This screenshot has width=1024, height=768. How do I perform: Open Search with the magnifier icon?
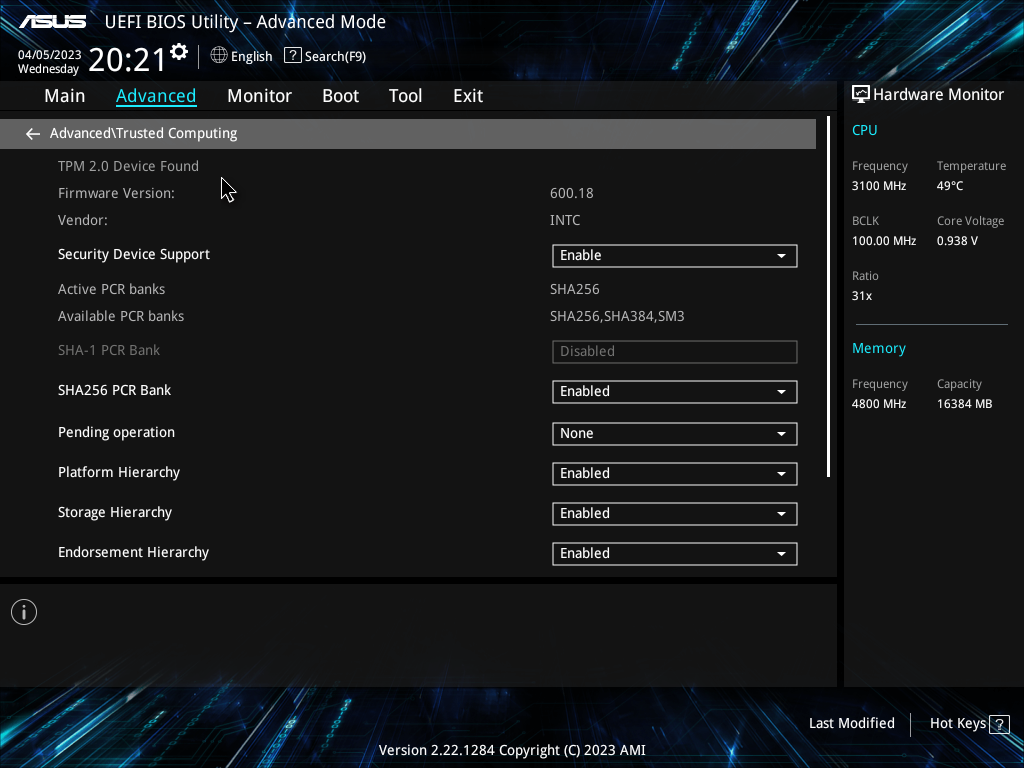[x=291, y=56]
